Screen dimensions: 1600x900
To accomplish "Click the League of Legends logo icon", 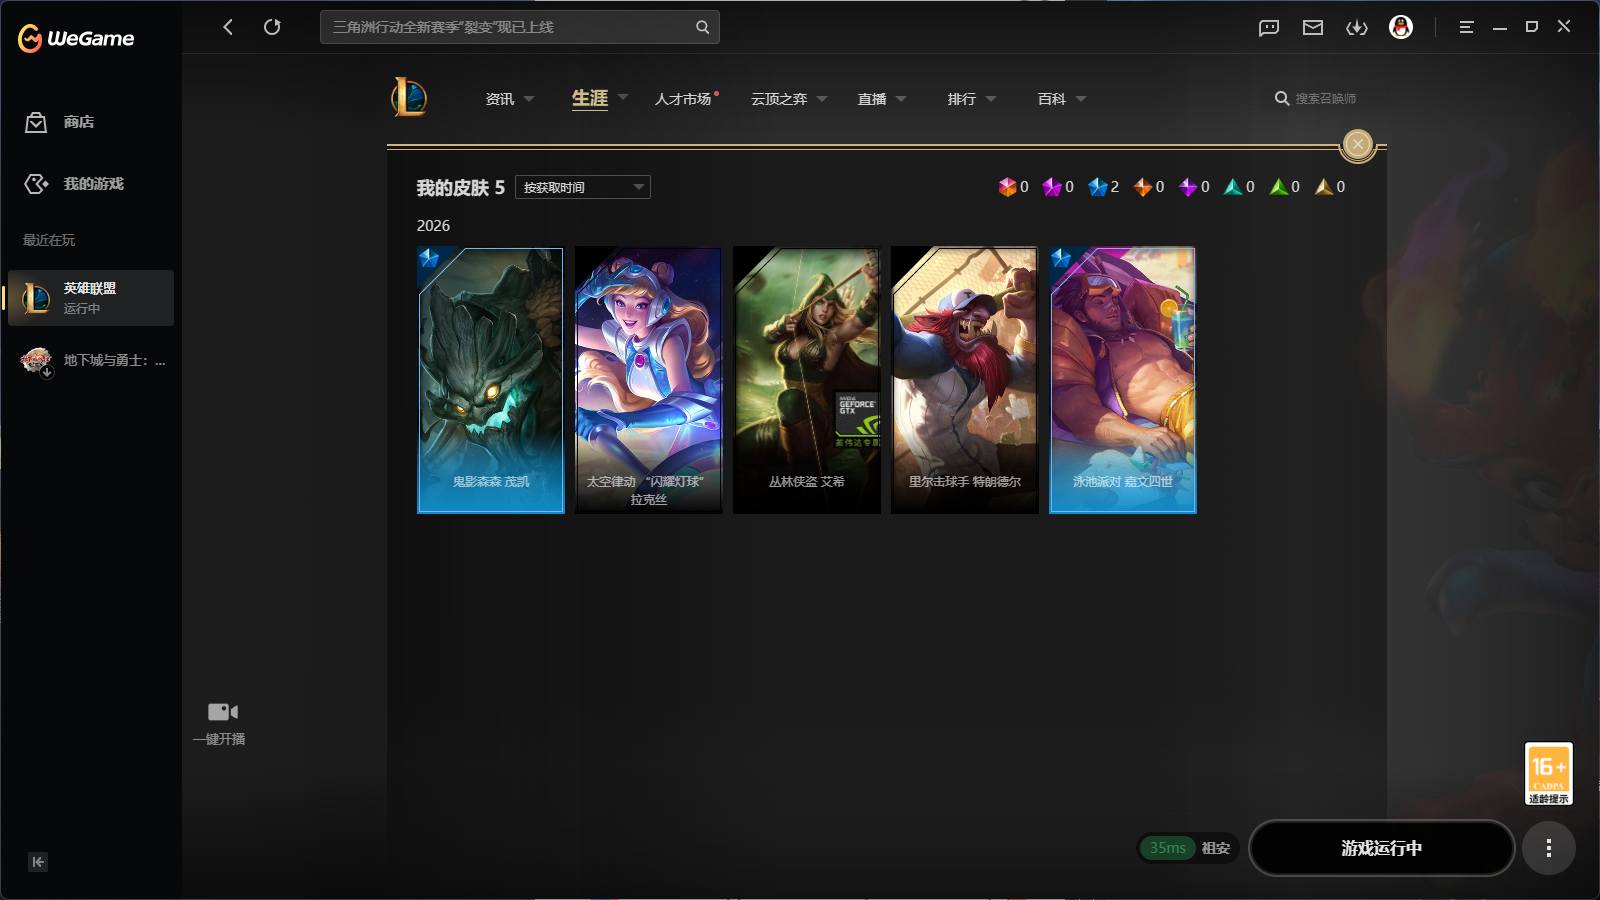I will click(x=409, y=97).
